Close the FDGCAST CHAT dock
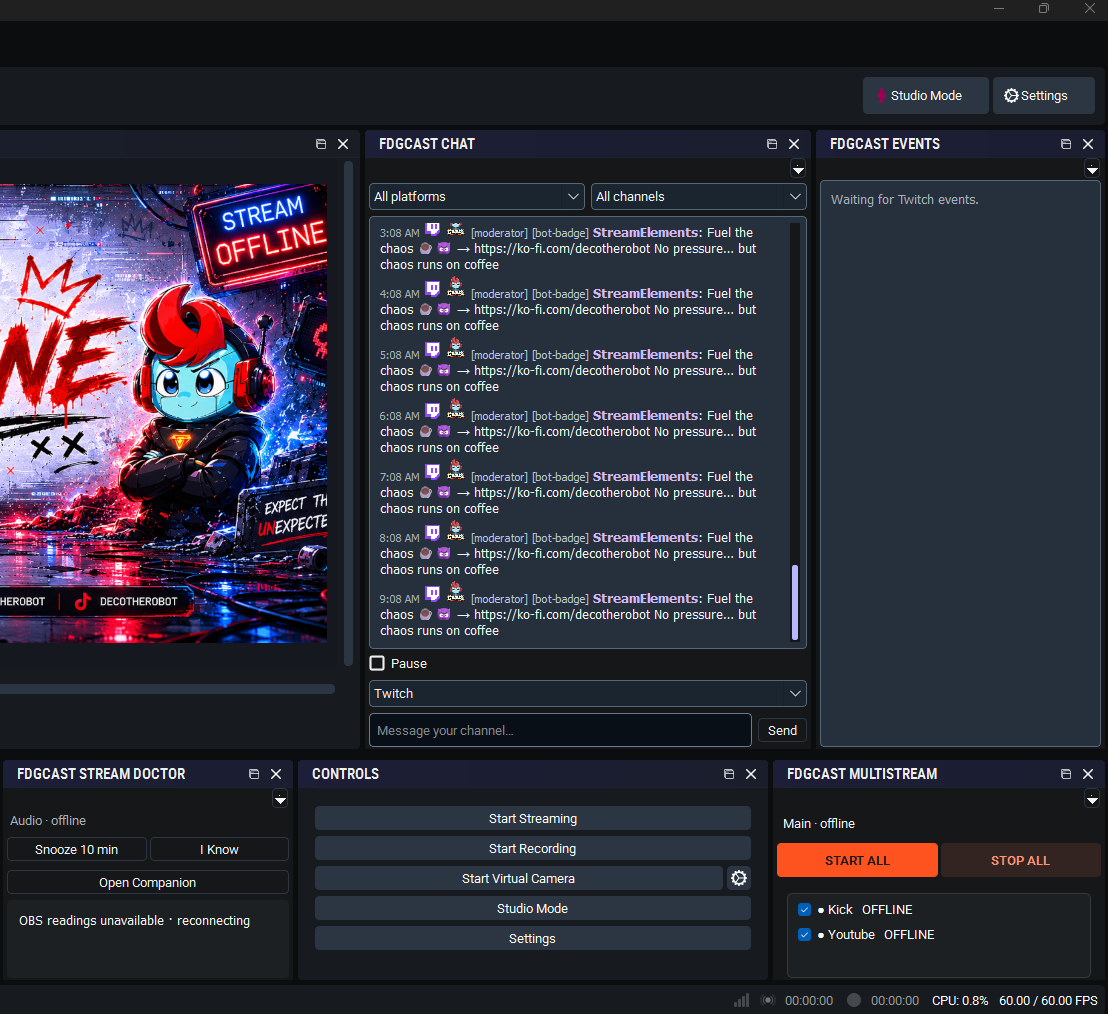The image size is (1108, 1014). (x=794, y=144)
